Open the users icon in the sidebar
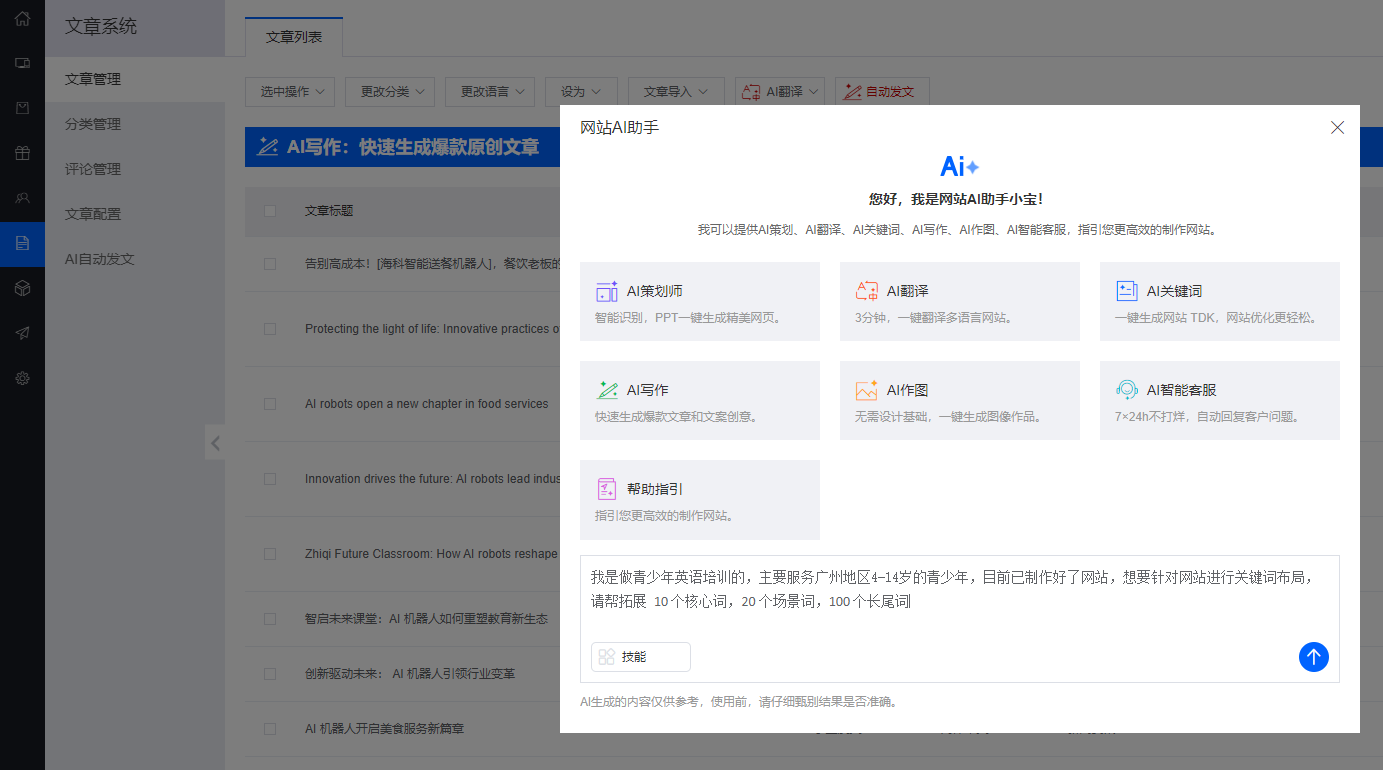The image size is (1383, 770). pyautogui.click(x=22, y=198)
